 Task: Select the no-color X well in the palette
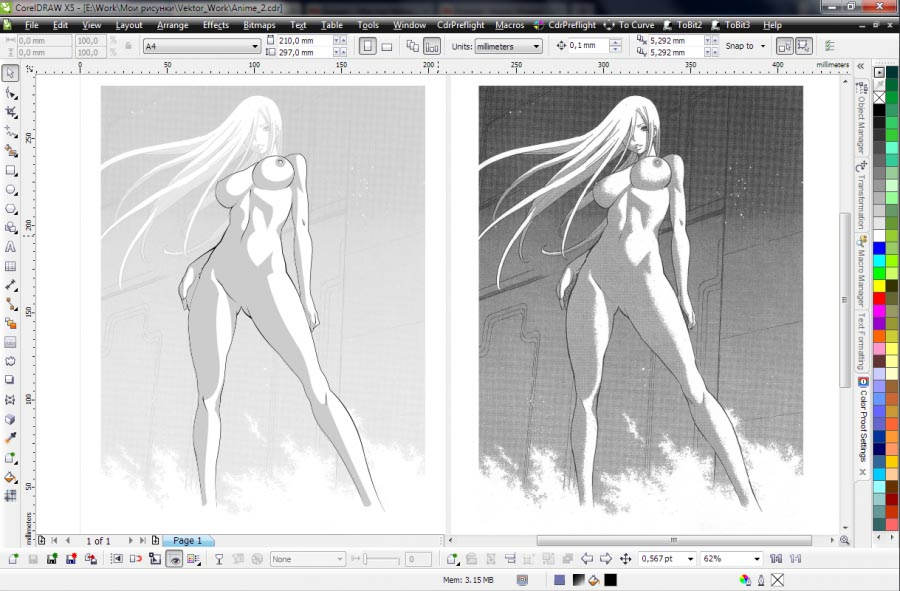879,97
